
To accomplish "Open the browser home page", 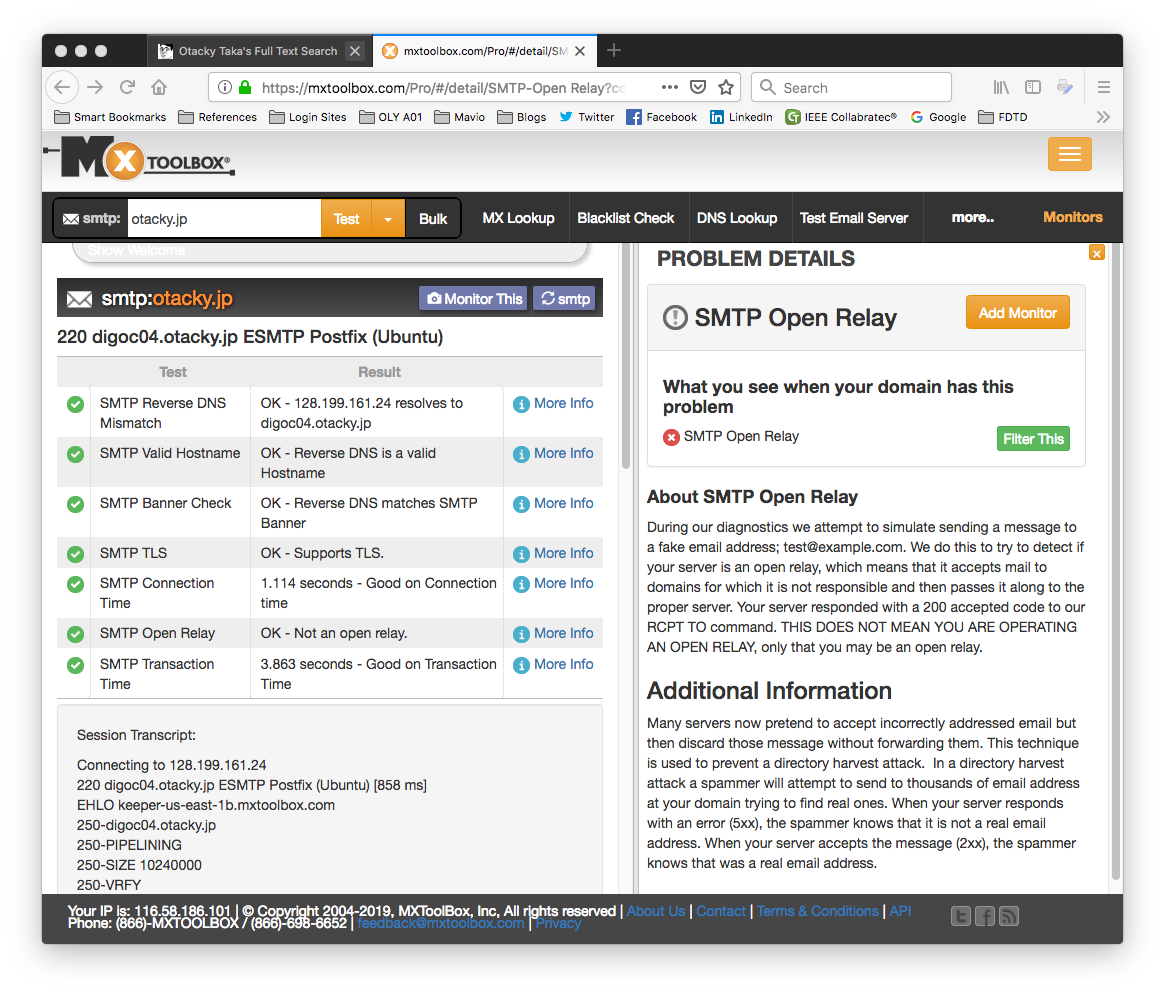I will (159, 88).
